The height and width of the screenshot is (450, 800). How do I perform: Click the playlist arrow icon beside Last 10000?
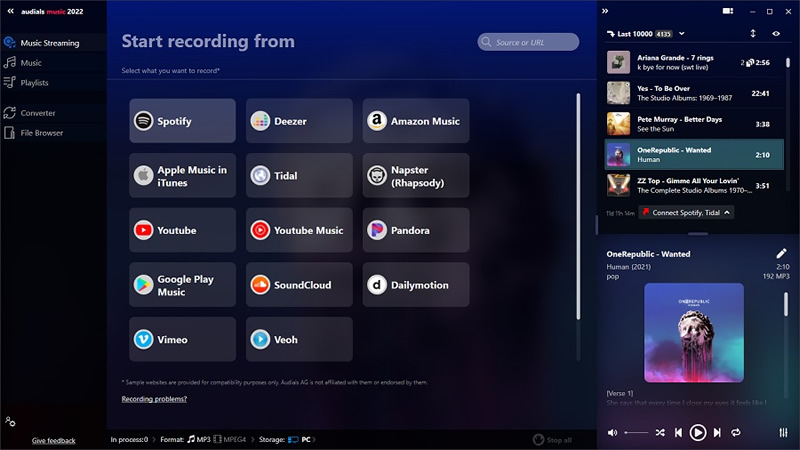[x=611, y=34]
